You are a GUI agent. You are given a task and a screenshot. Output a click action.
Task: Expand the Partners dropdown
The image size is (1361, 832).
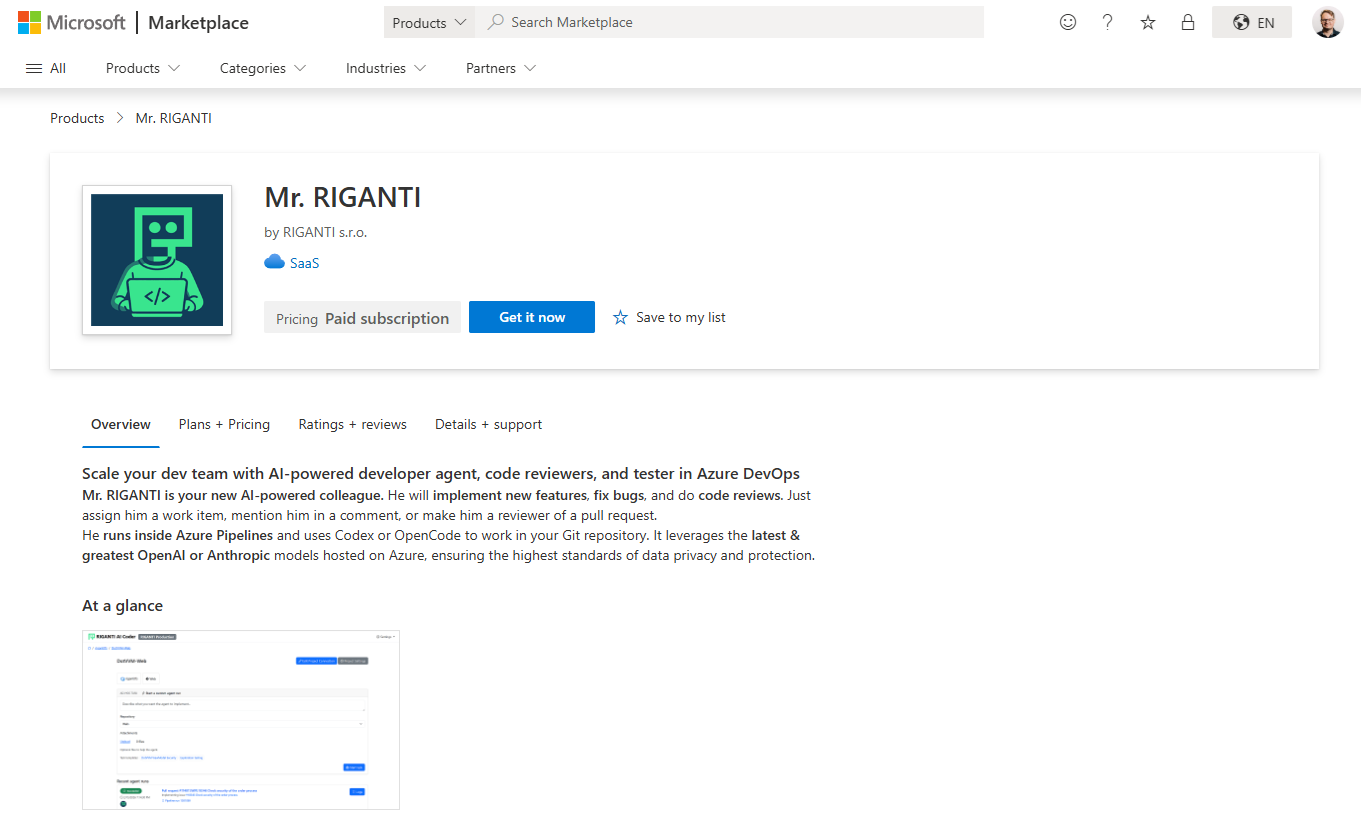tap(499, 67)
